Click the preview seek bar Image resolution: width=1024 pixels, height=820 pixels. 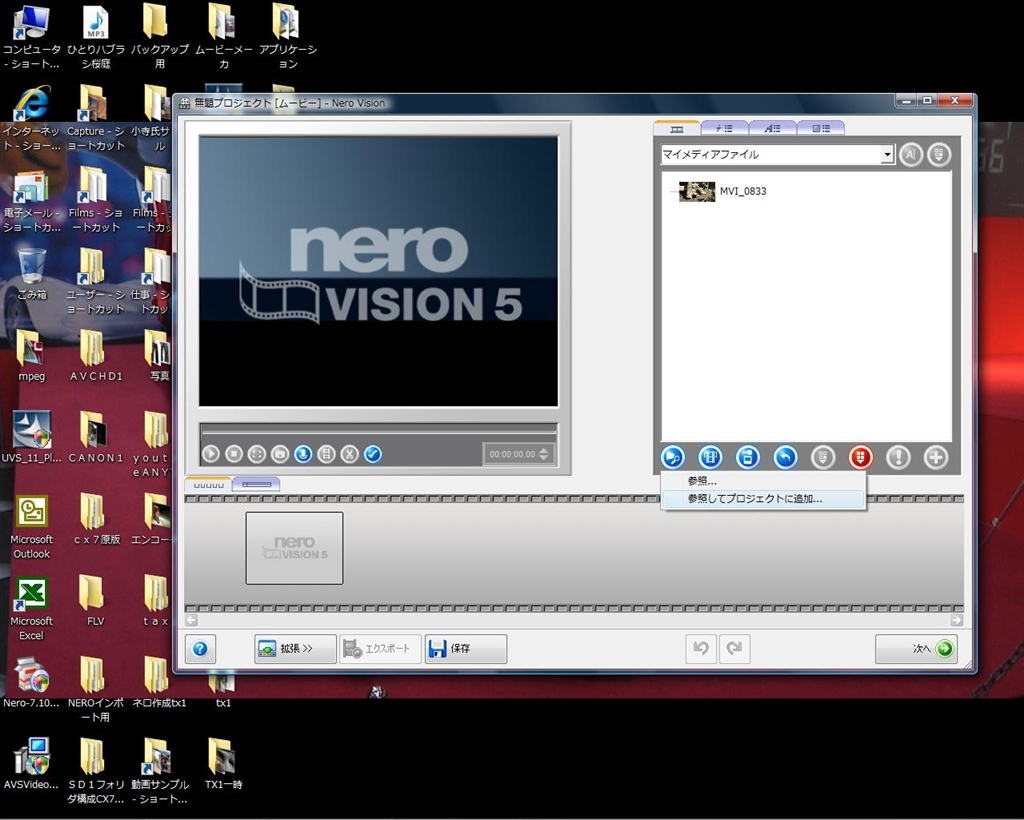(x=378, y=429)
